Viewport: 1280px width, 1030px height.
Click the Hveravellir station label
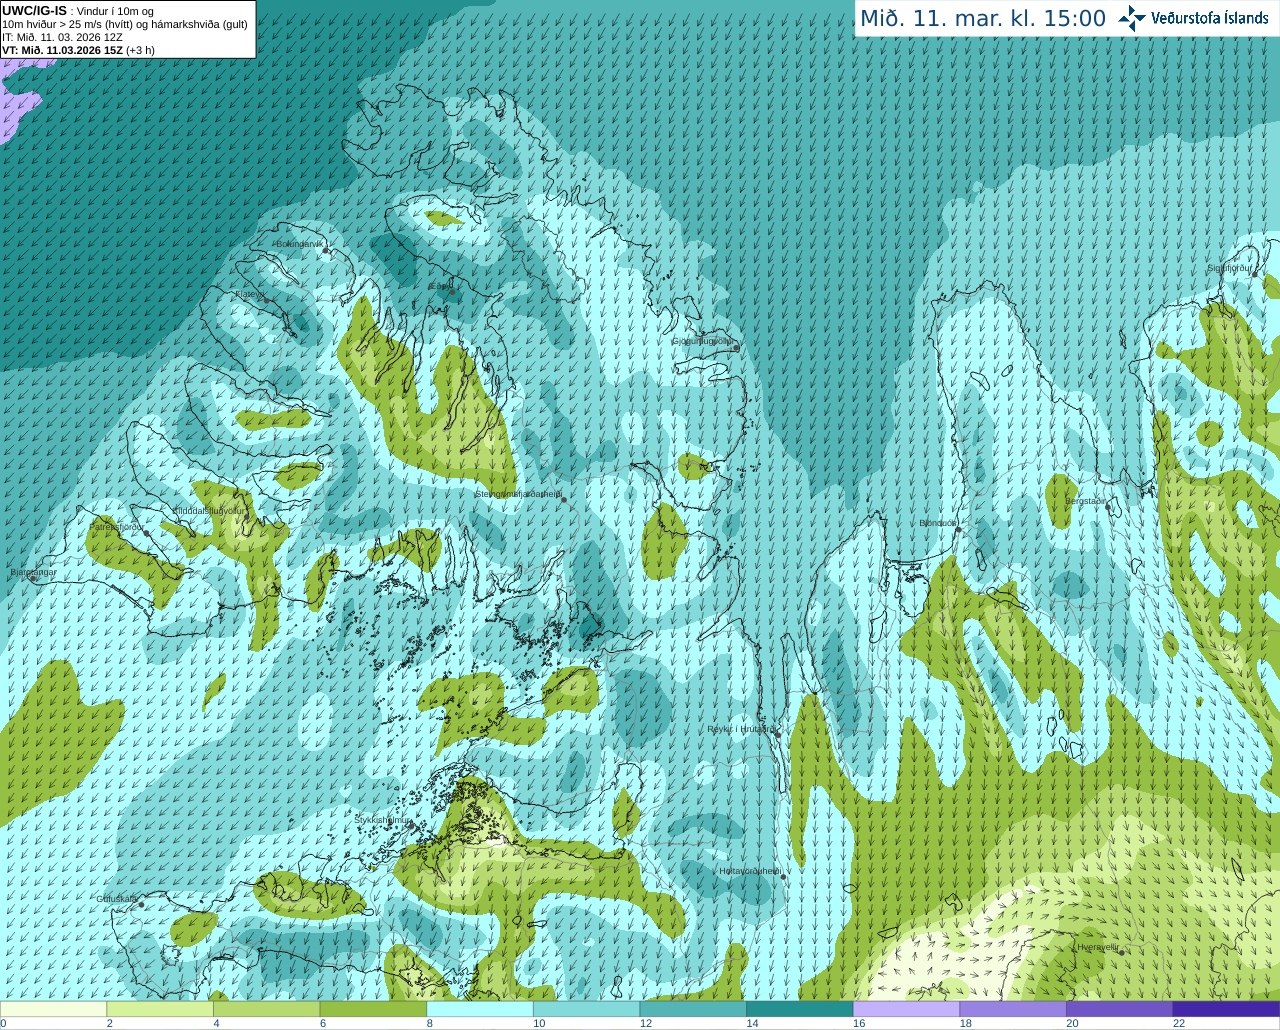(x=1097, y=946)
